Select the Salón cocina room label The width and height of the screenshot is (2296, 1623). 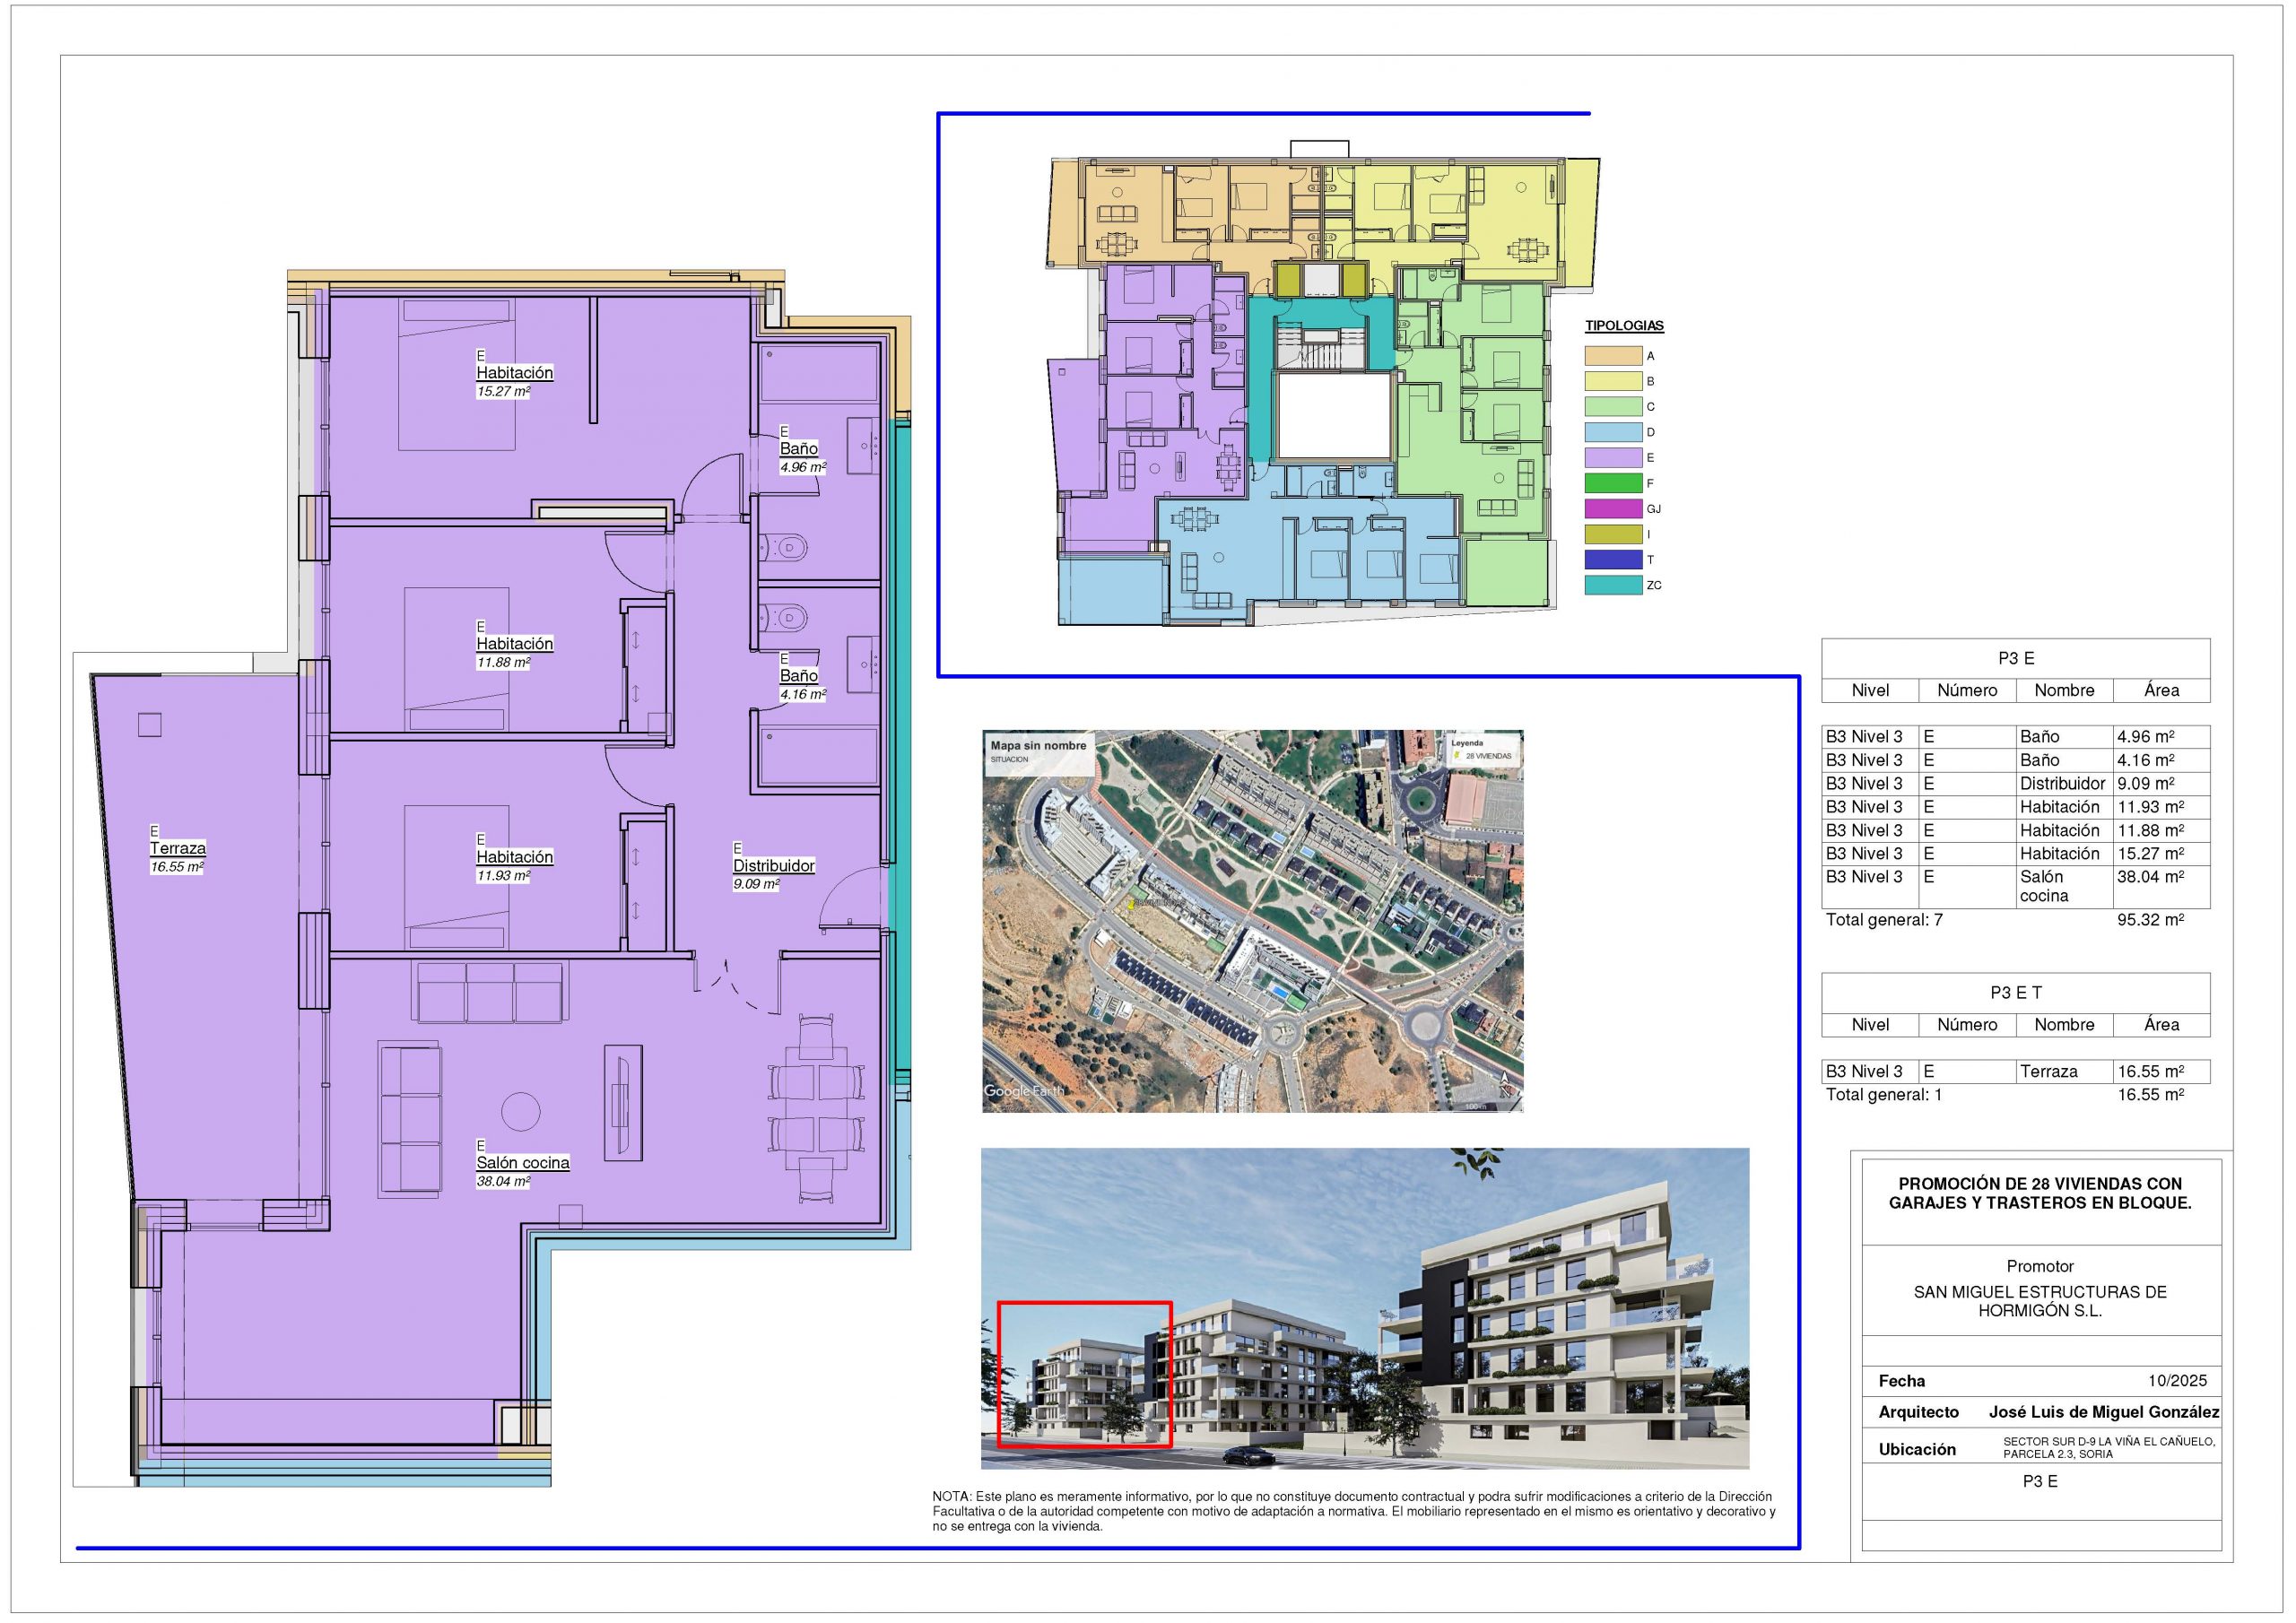[x=522, y=1162]
